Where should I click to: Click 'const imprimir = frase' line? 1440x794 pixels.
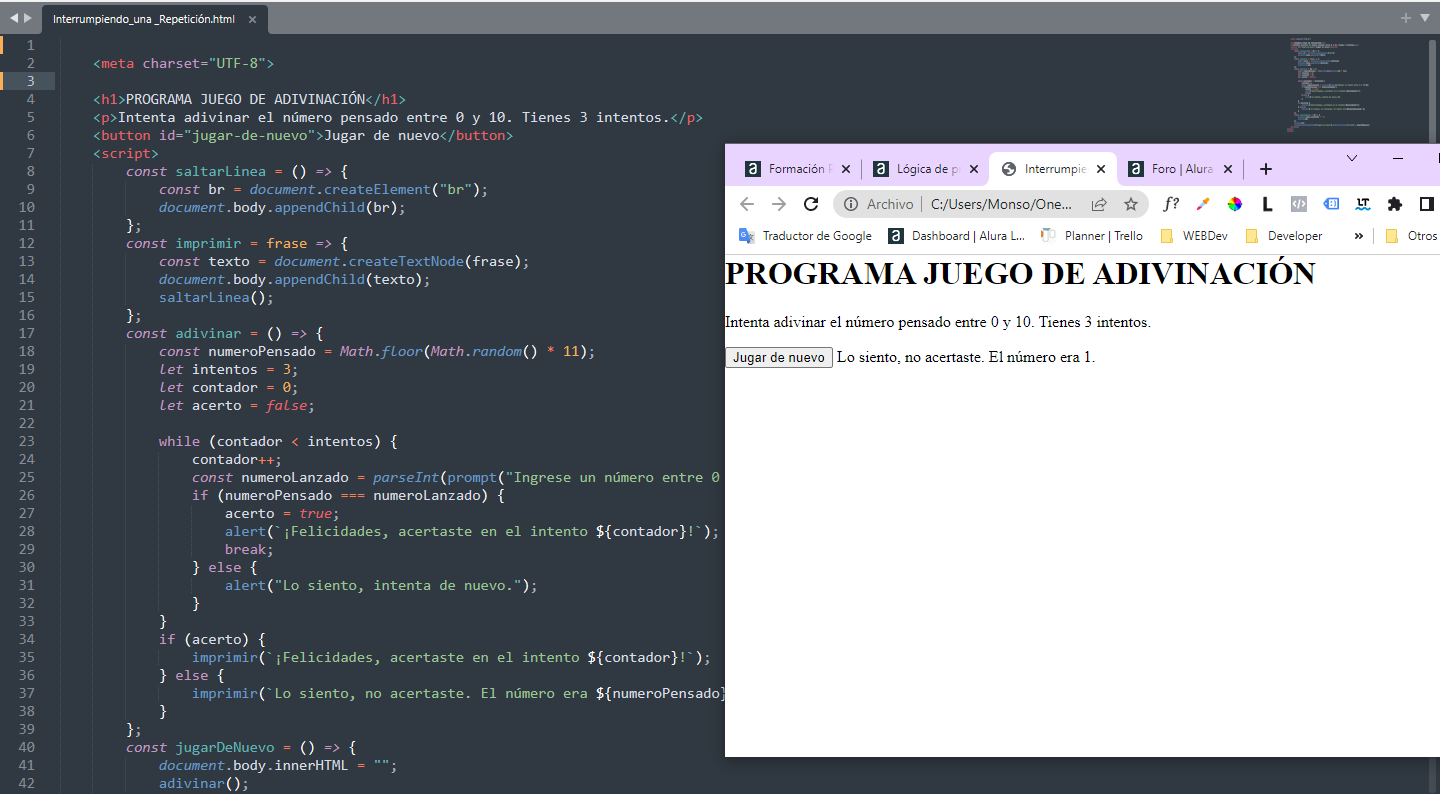(x=237, y=243)
